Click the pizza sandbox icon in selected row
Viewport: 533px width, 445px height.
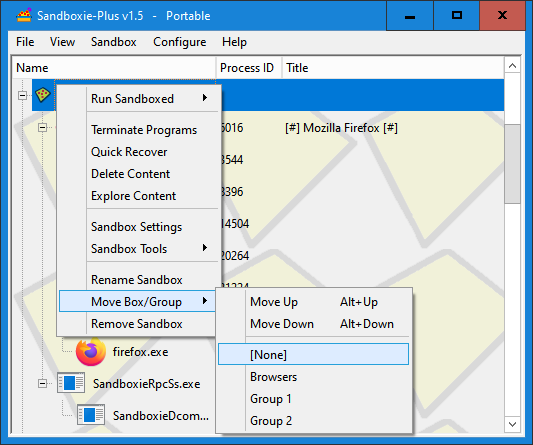coord(43,95)
